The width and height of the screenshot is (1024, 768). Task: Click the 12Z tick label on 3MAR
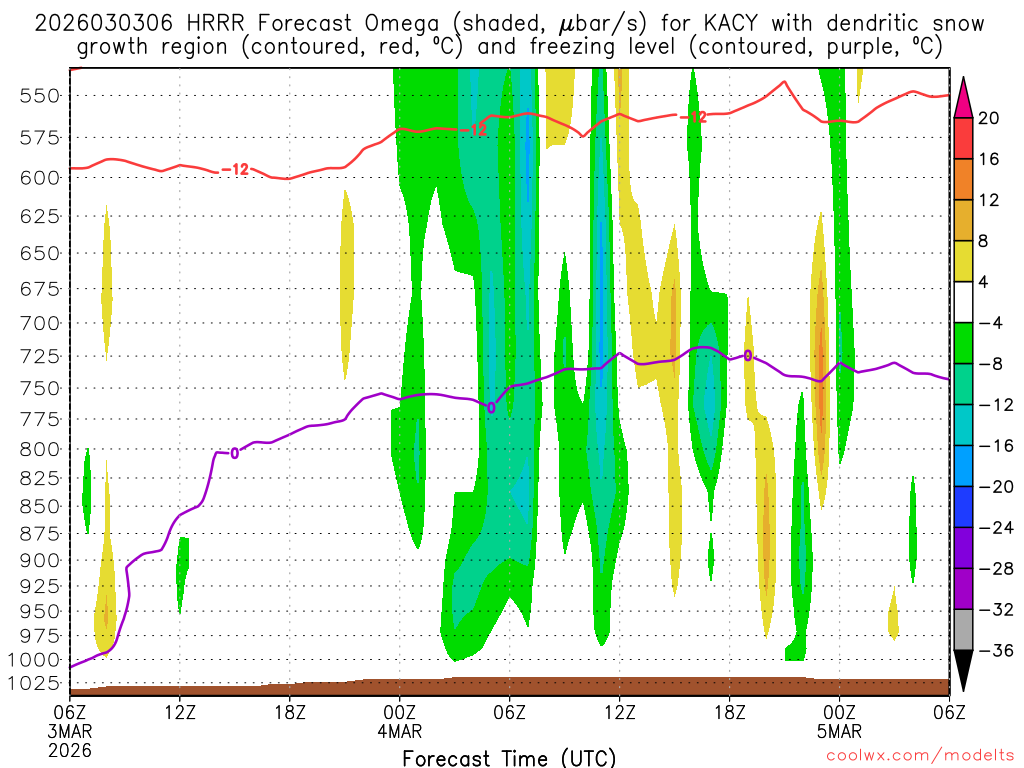179,712
